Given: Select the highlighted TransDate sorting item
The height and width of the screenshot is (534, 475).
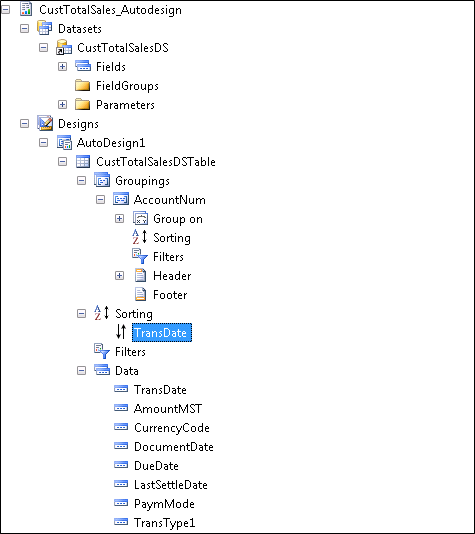Looking at the screenshot, I should tap(162, 332).
